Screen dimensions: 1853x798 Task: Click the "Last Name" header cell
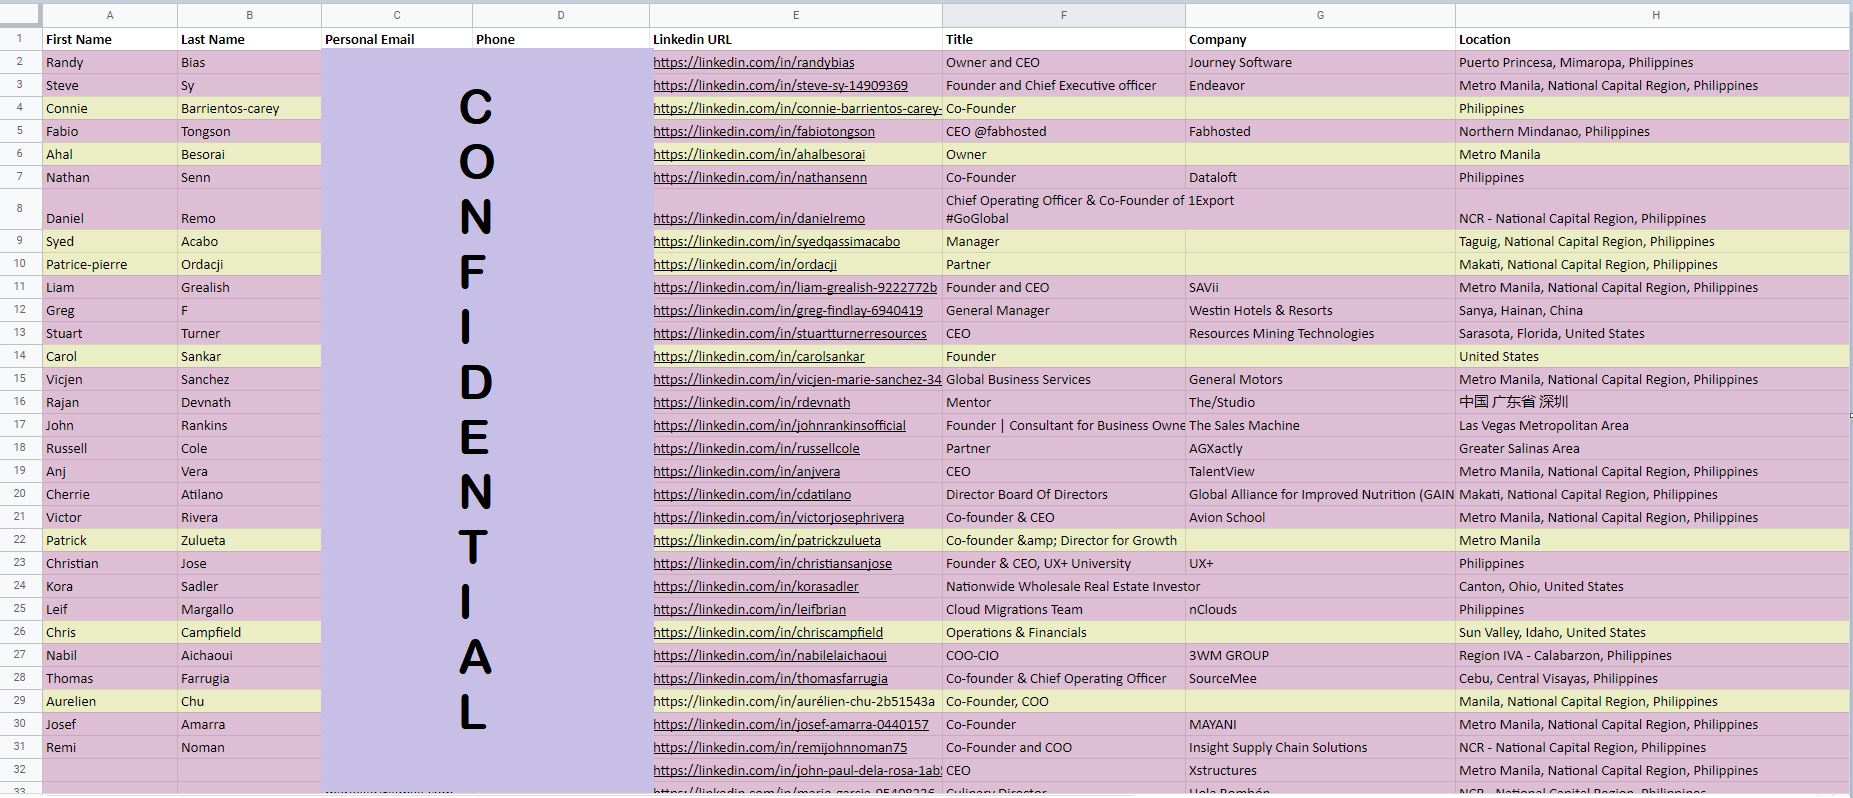(249, 39)
